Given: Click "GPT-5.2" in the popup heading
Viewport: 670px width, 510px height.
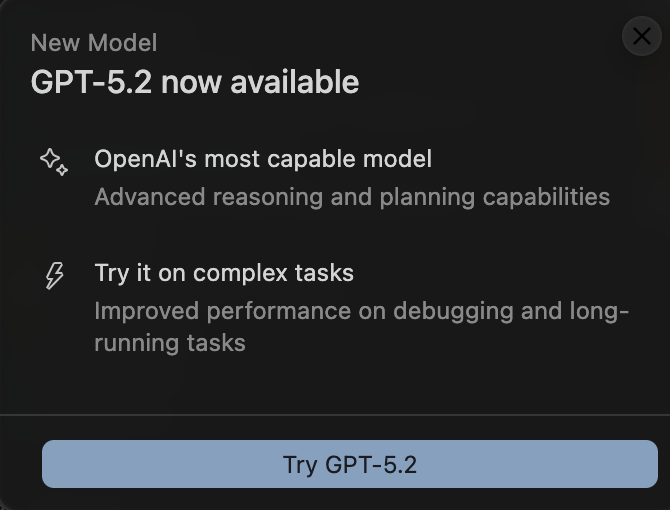Looking at the screenshot, I should 91,81.
